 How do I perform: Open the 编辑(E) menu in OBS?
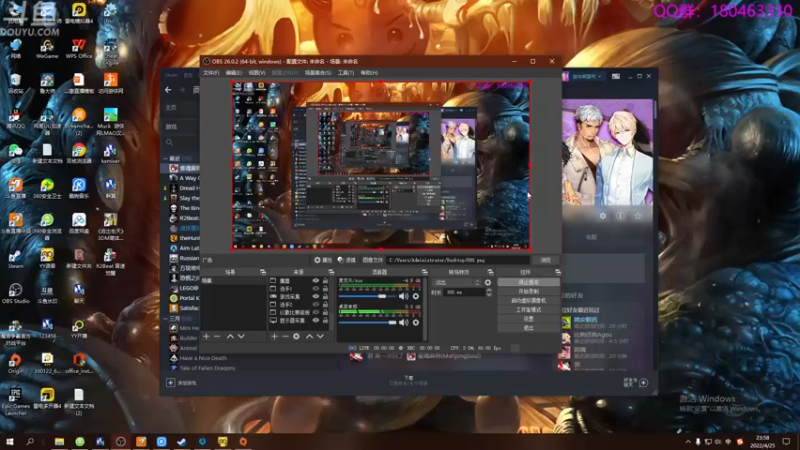click(x=234, y=73)
